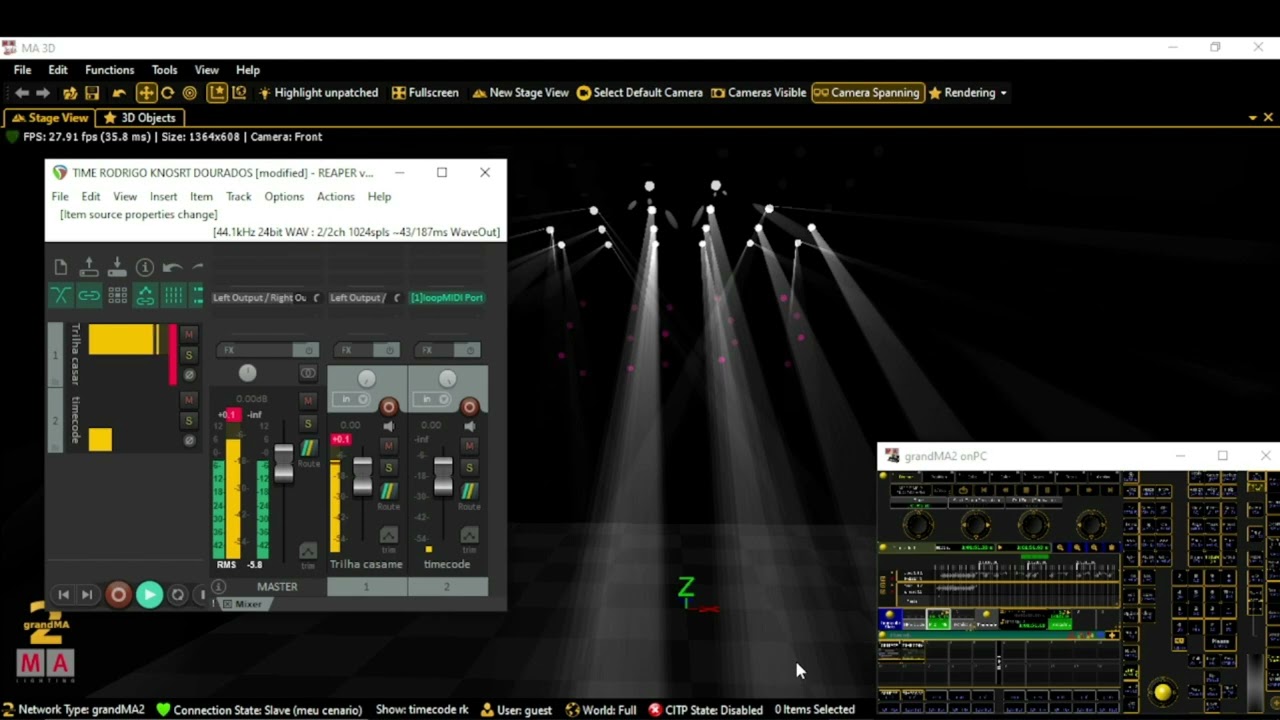
Task: Click New Stage View button
Action: (520, 93)
